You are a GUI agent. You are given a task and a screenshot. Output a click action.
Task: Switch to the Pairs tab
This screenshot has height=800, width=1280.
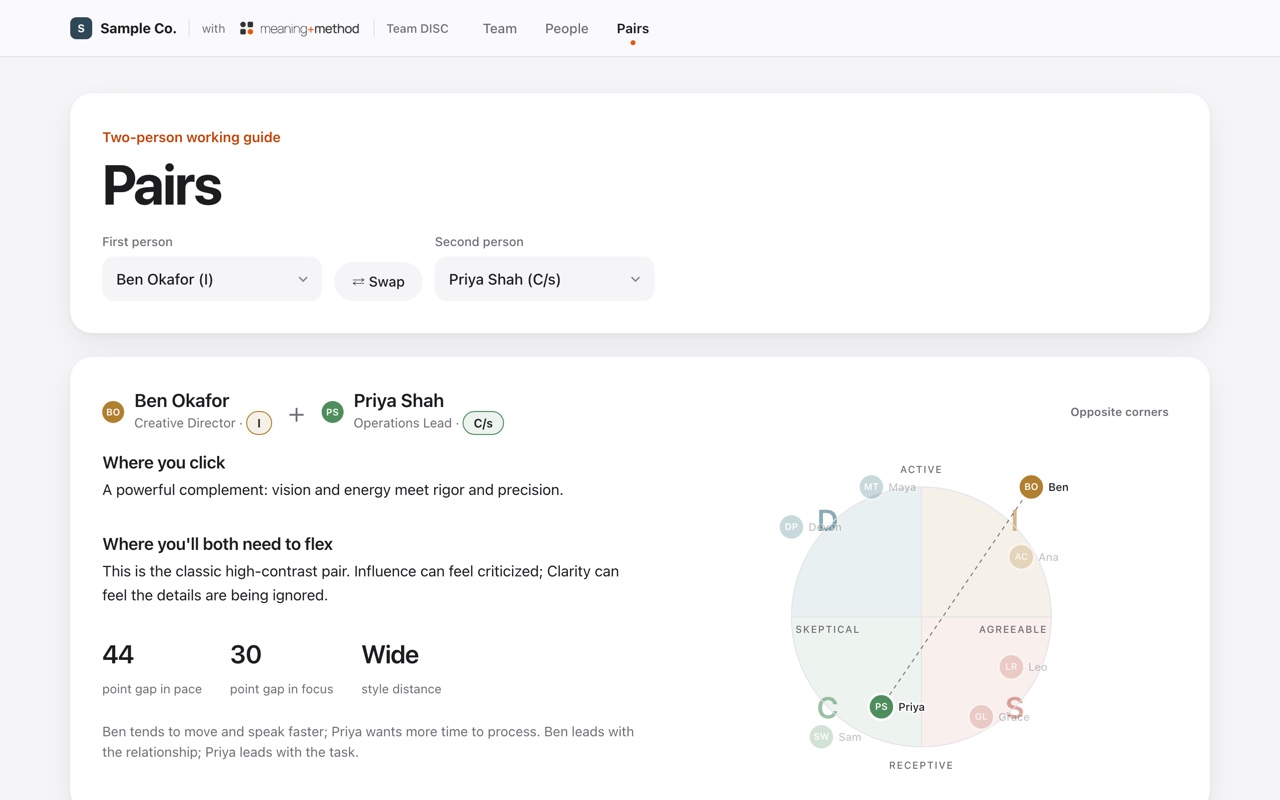(633, 28)
